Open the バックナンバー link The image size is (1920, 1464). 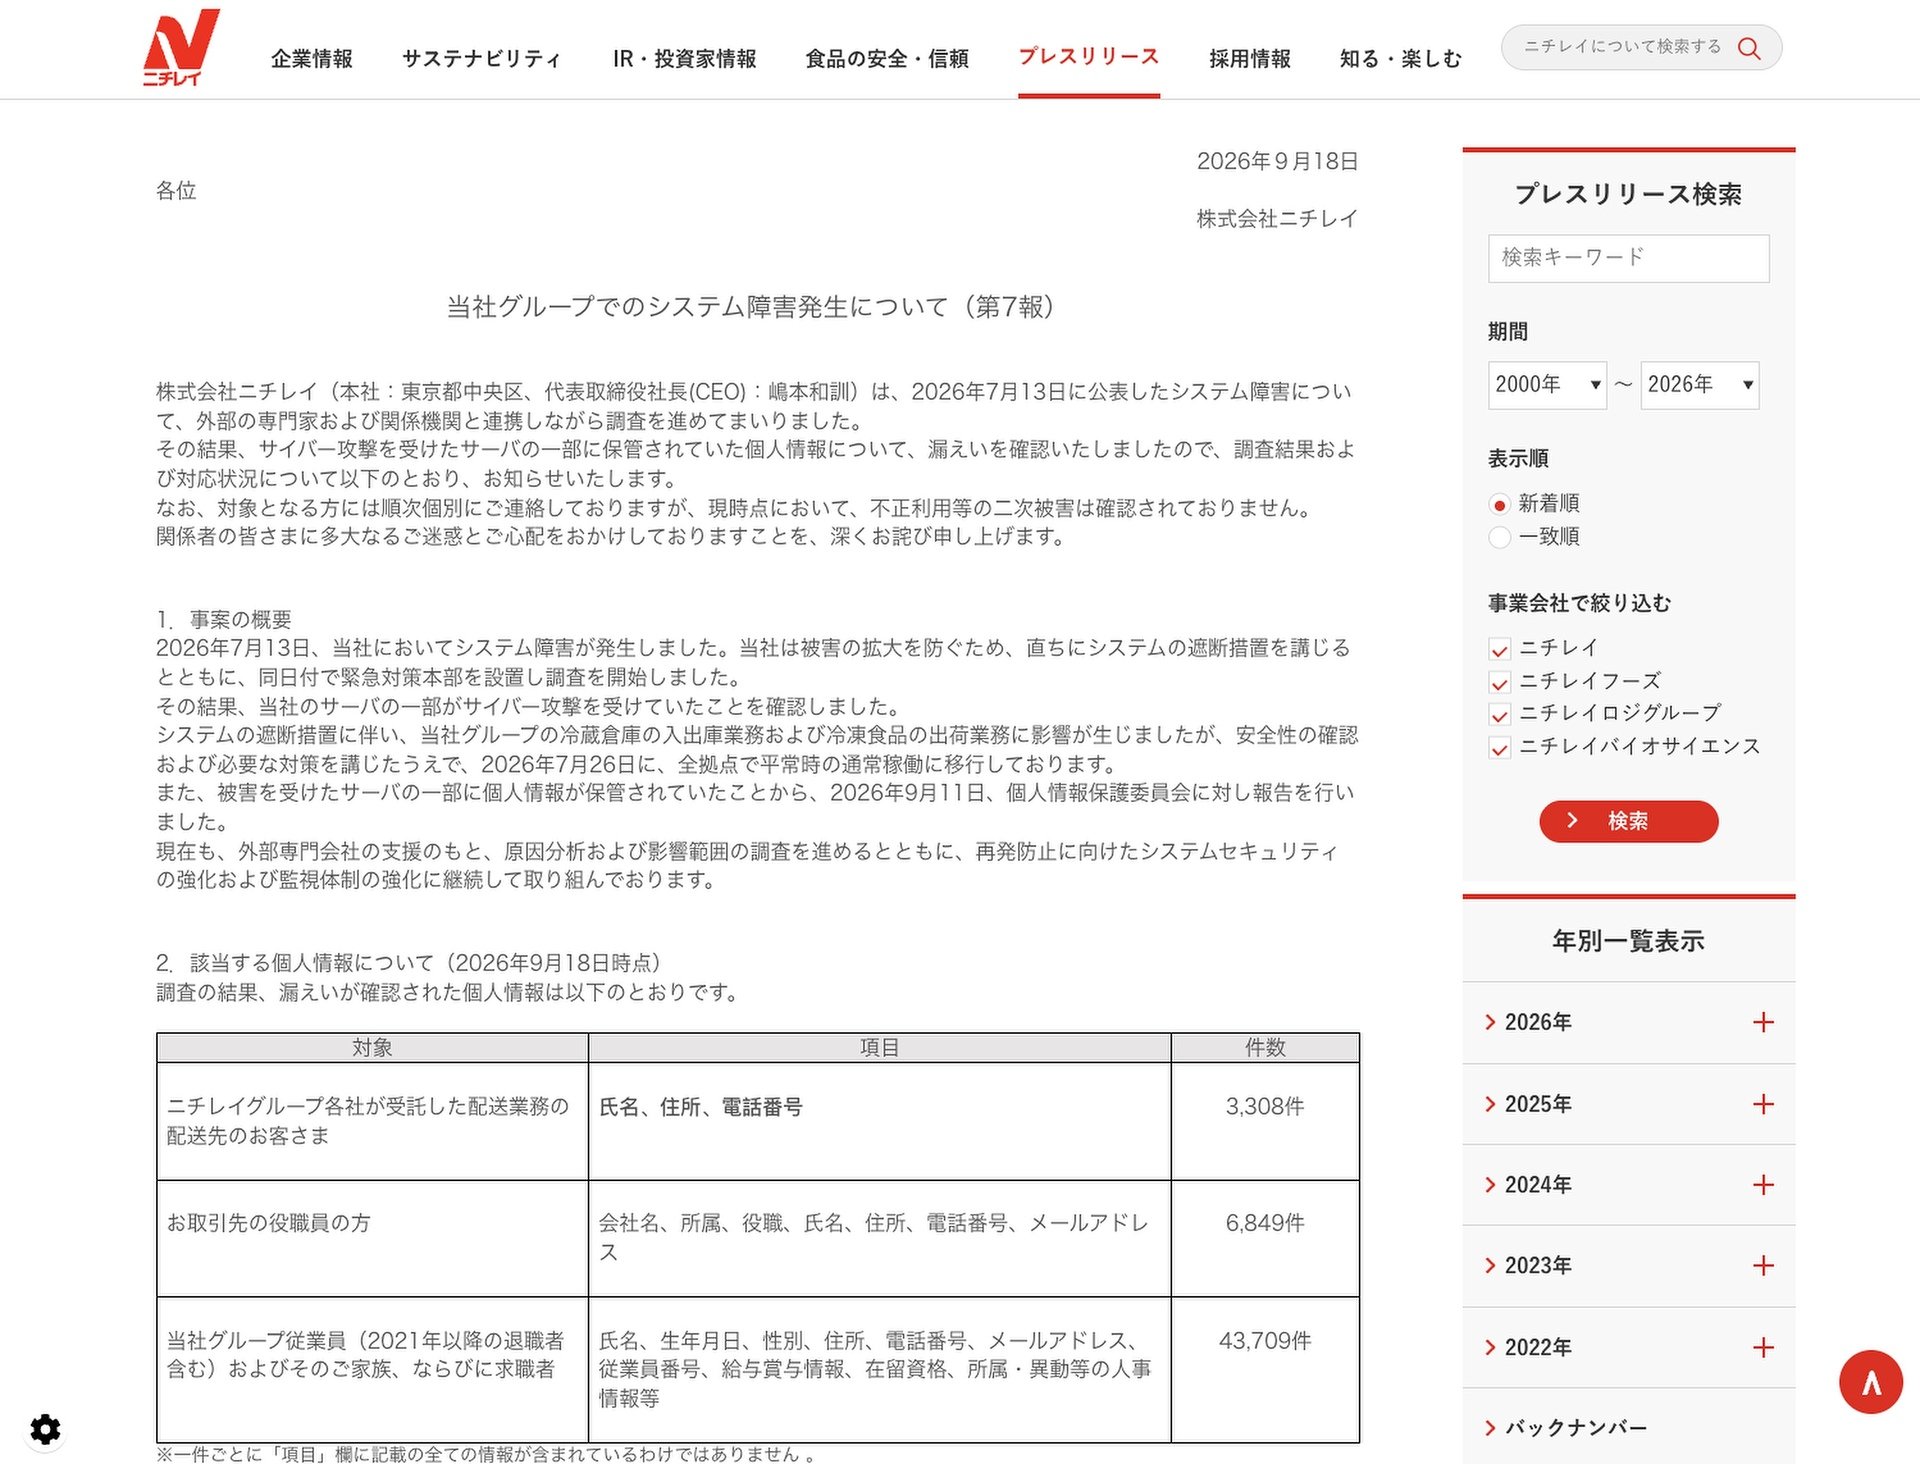(x=1575, y=1428)
